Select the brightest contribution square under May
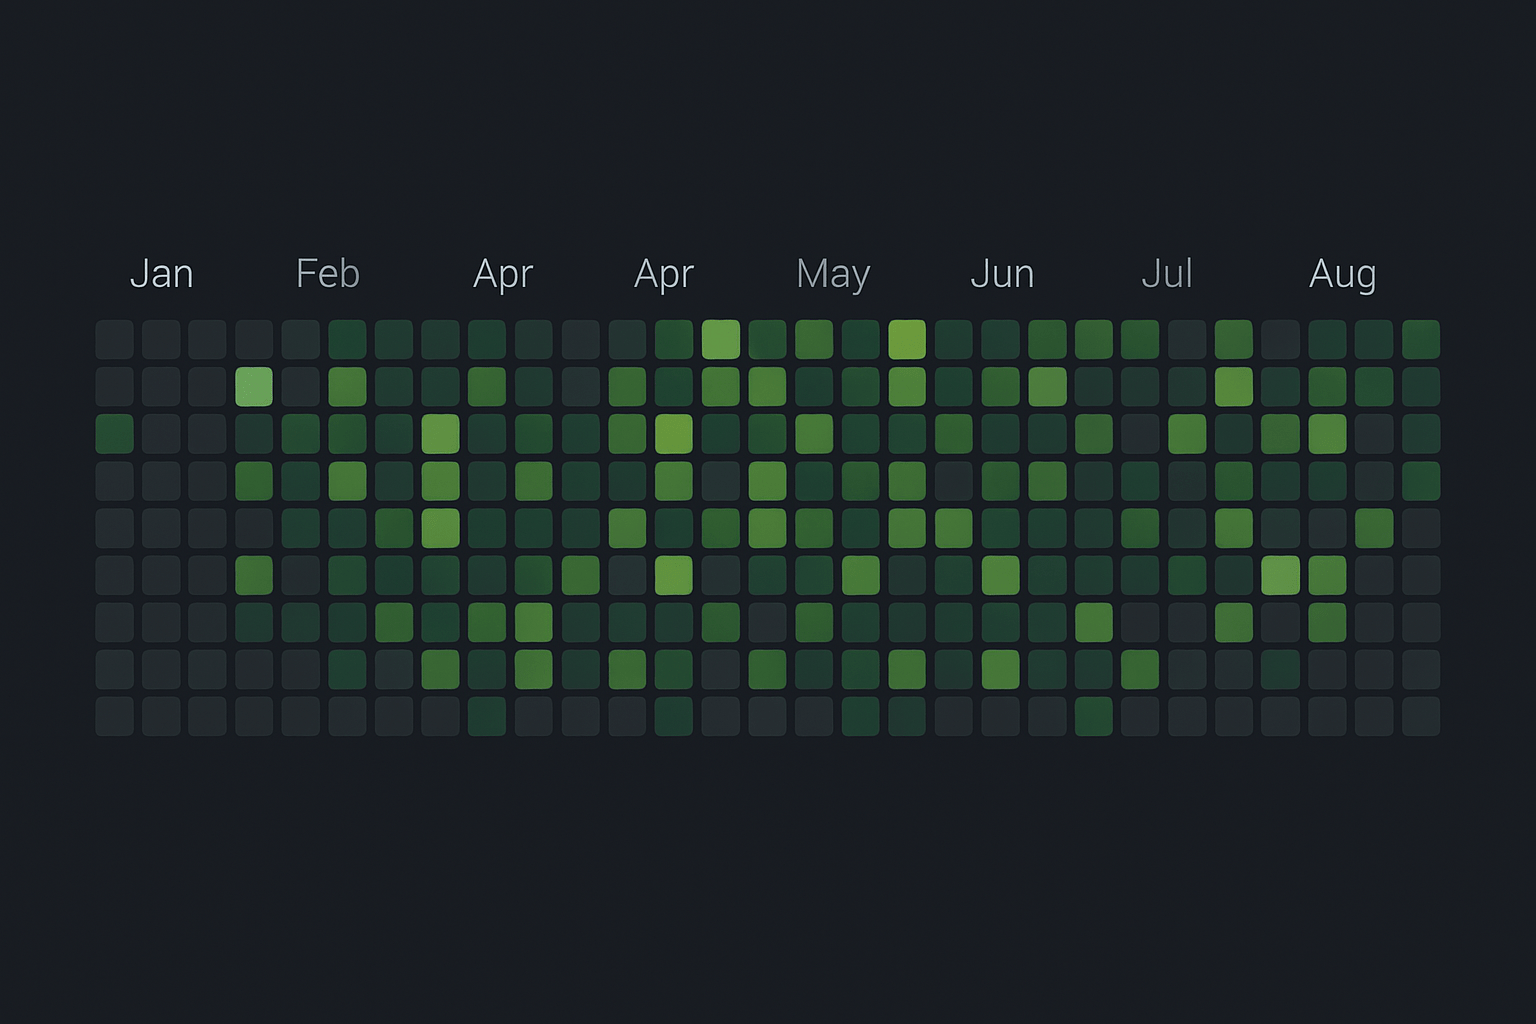Screen dimensions: 1536x1024 click(908, 339)
